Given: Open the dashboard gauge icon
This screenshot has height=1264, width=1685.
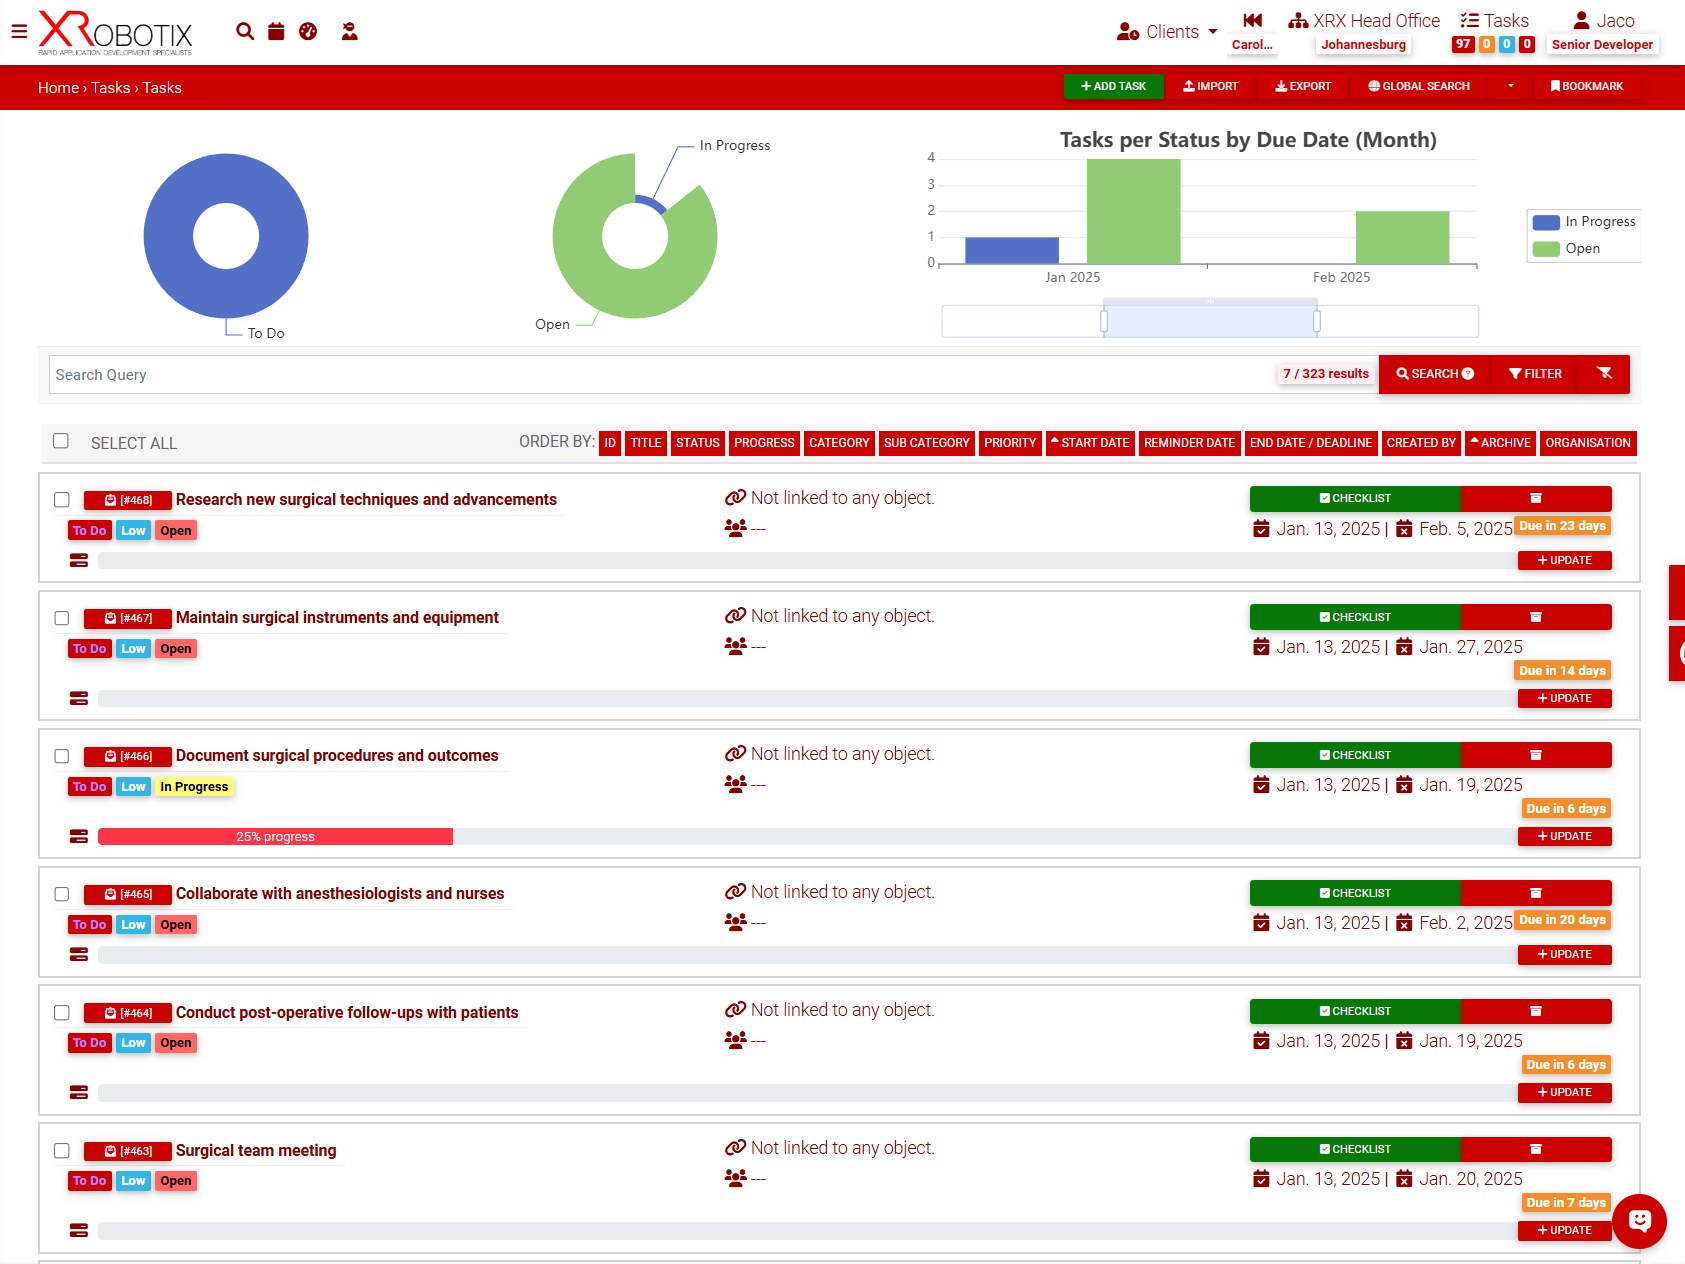Looking at the screenshot, I should [x=308, y=31].
